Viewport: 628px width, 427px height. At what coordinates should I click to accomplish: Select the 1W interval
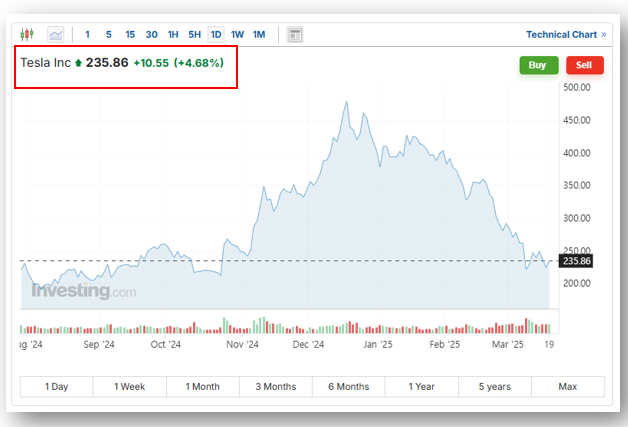[x=238, y=35]
